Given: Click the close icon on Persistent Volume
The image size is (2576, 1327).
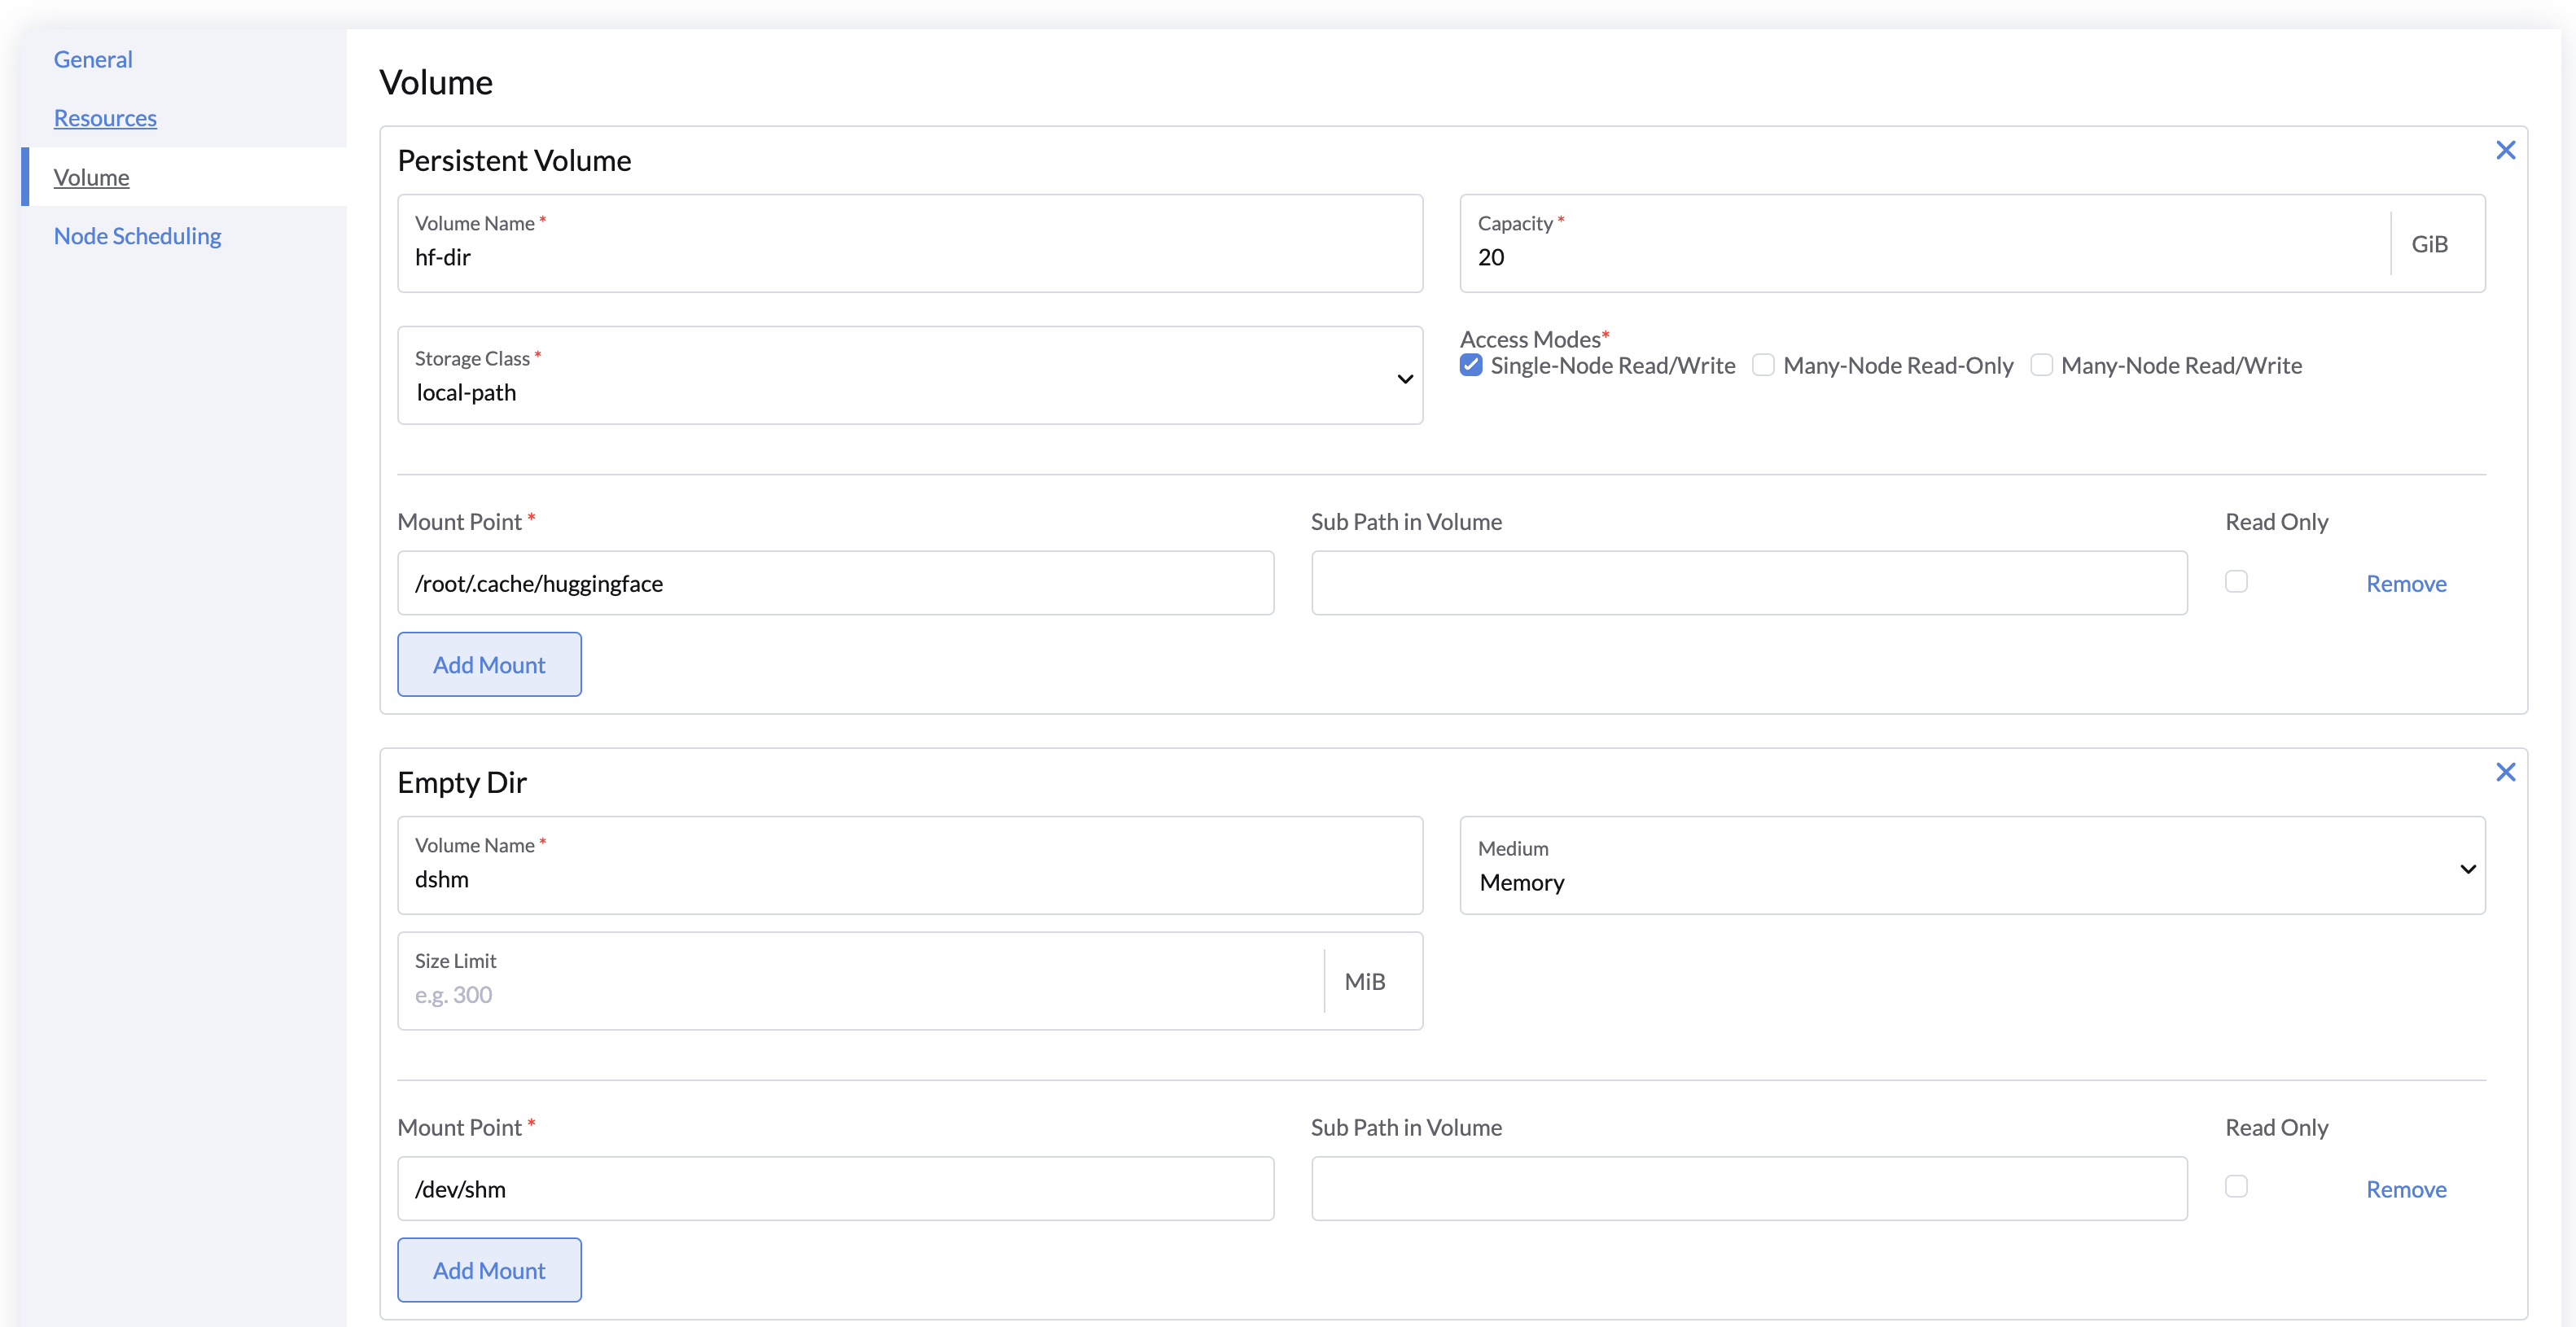Looking at the screenshot, I should 2505,151.
